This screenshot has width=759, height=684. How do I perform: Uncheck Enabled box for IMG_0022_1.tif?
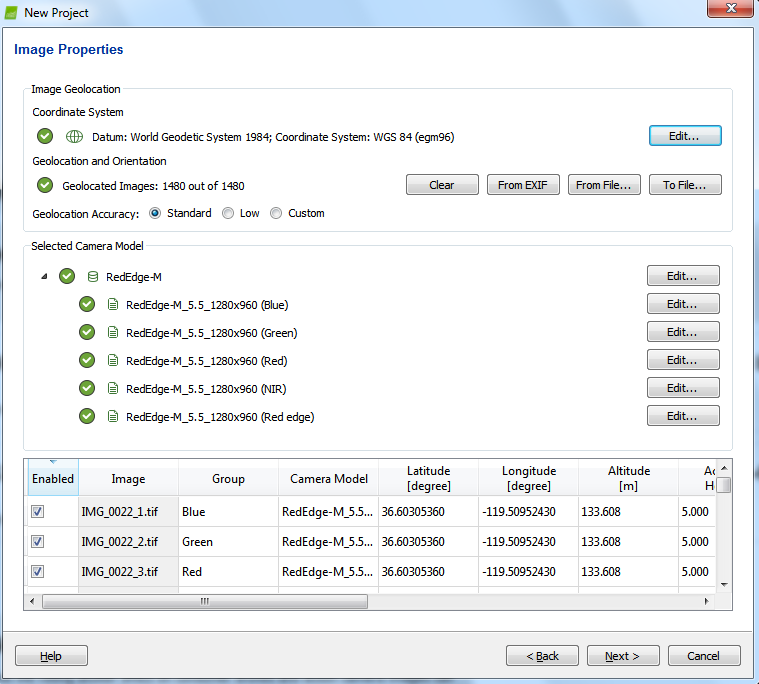tap(38, 512)
